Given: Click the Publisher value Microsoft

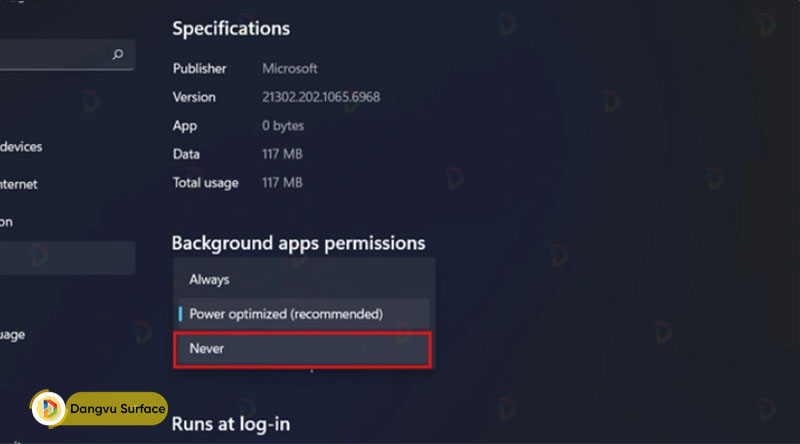Looking at the screenshot, I should 289,69.
